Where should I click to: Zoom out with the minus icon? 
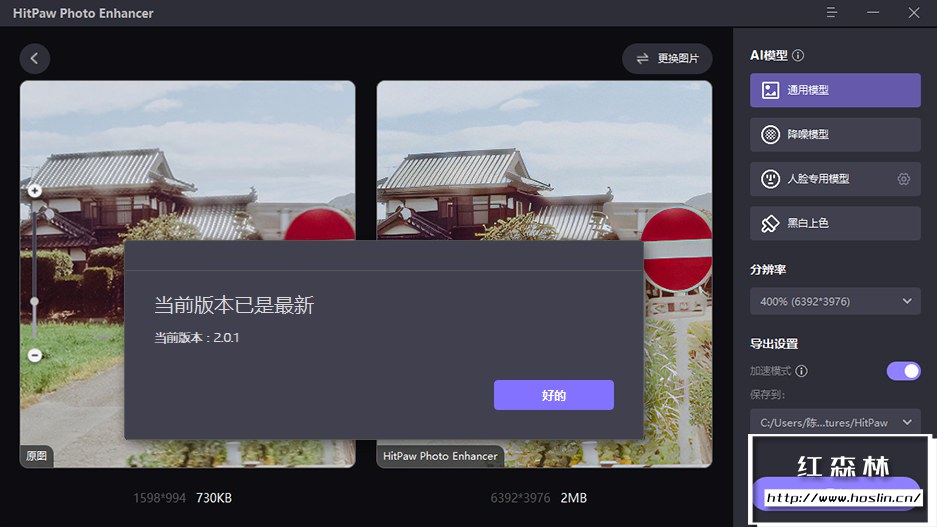(x=35, y=356)
